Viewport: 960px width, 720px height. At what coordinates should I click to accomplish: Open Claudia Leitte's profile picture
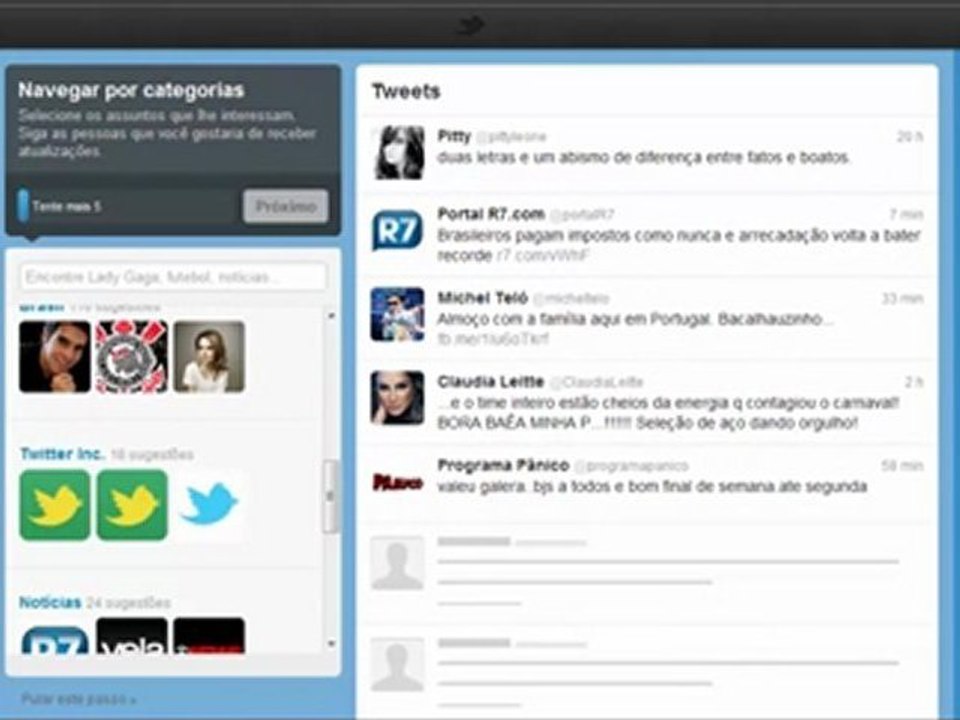tap(398, 398)
